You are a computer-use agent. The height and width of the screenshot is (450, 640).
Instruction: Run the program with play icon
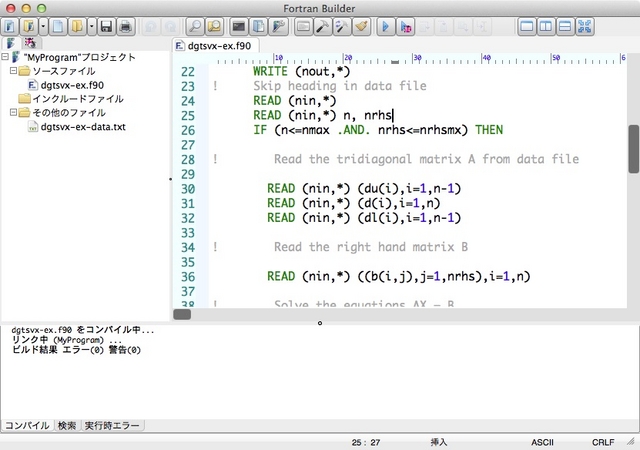coord(385,27)
